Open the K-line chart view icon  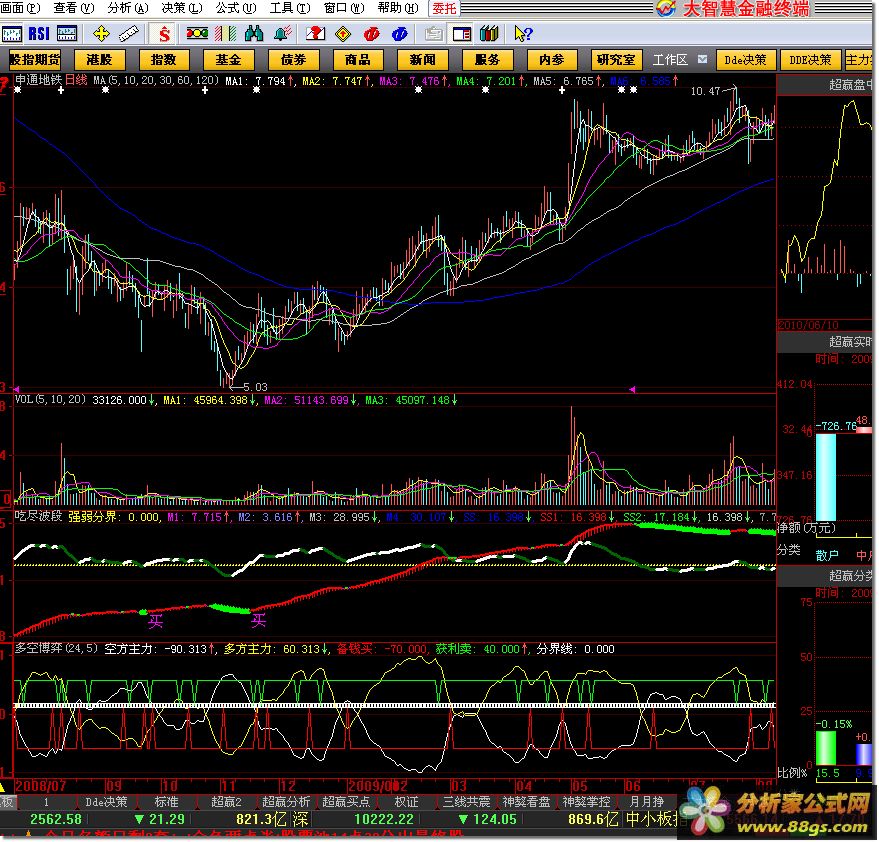click(12, 34)
